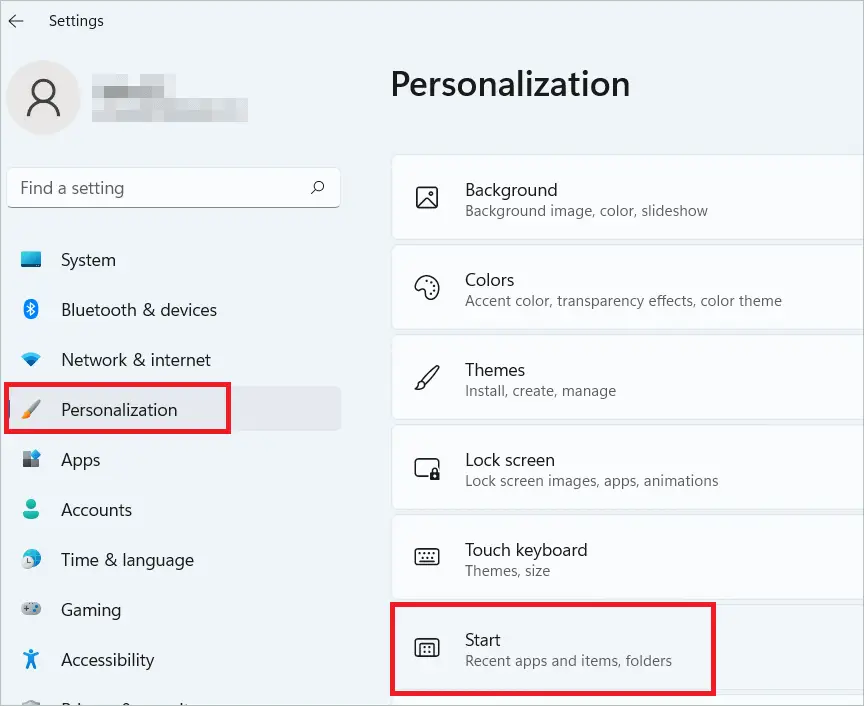Click the Find a setting search box
The image size is (864, 706).
(150, 188)
